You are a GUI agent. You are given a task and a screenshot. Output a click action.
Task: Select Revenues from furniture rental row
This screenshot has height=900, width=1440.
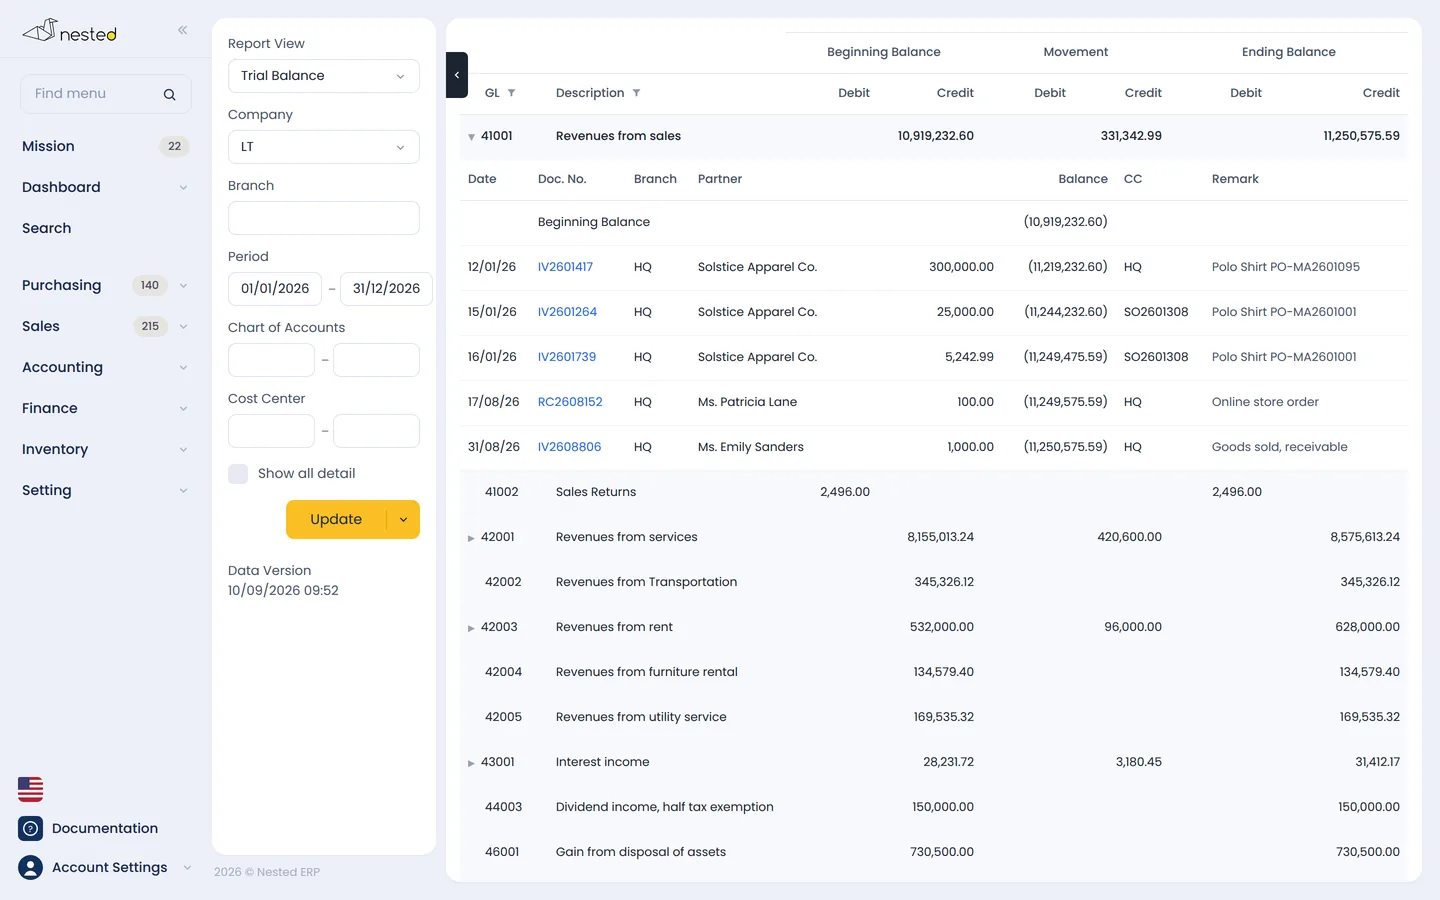[934, 672]
